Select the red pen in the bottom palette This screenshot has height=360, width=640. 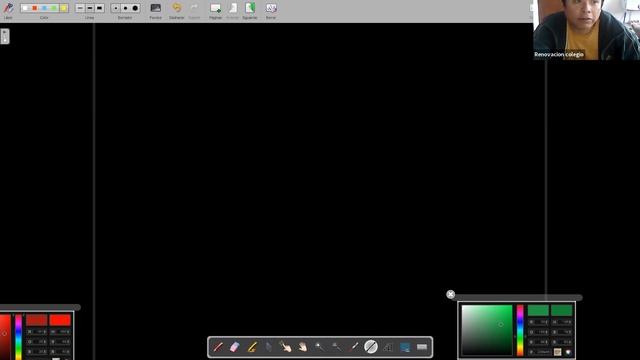tap(218, 347)
